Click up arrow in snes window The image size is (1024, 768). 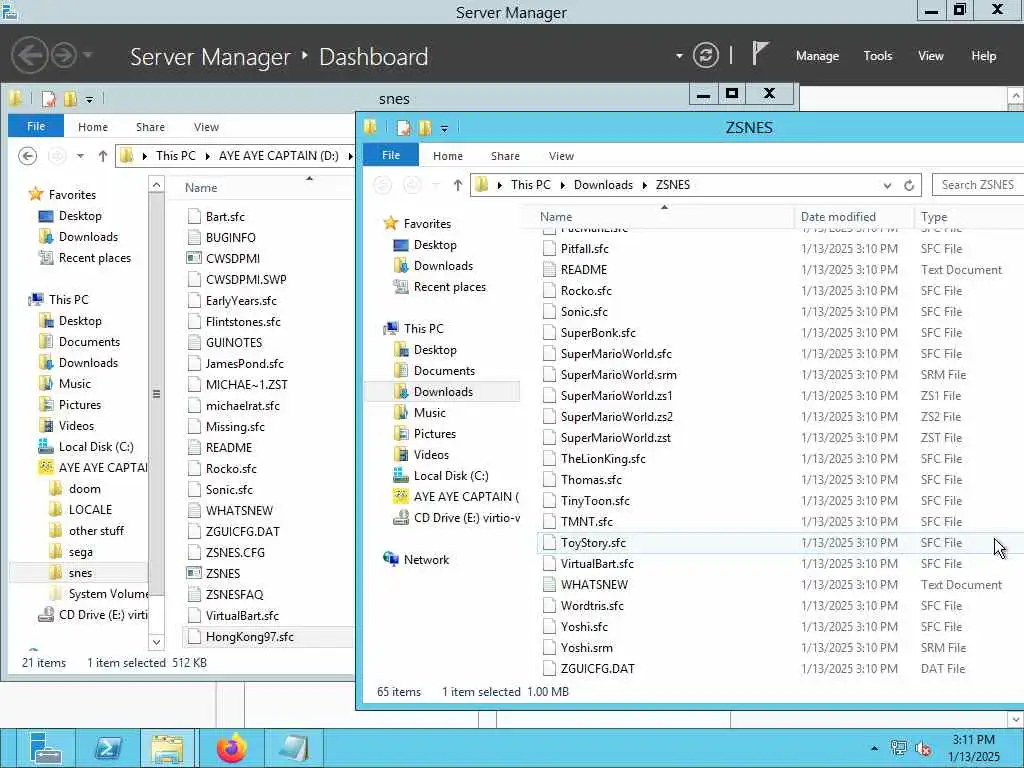pyautogui.click(x=103, y=156)
